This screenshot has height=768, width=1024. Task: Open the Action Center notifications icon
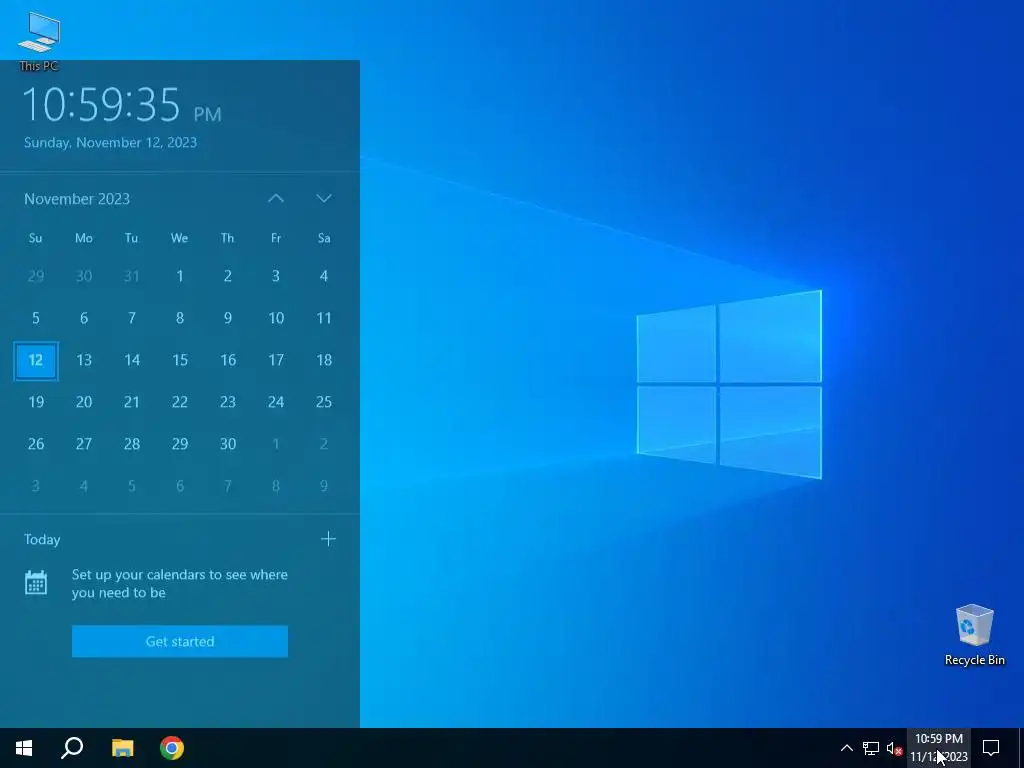[x=991, y=748]
